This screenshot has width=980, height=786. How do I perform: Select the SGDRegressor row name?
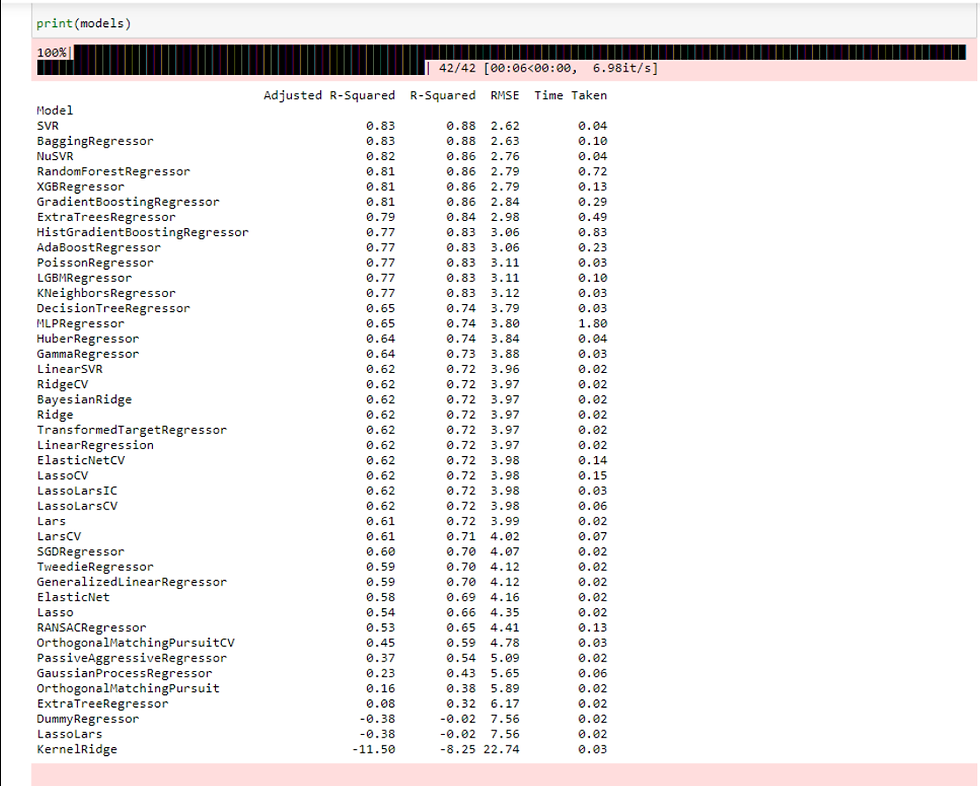click(81, 552)
